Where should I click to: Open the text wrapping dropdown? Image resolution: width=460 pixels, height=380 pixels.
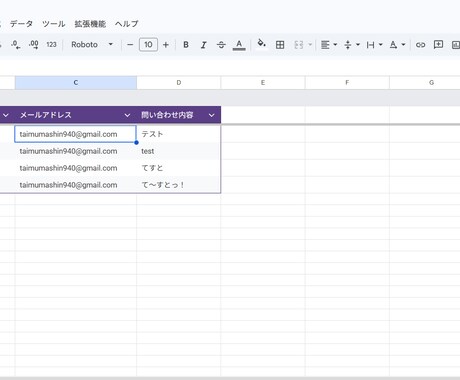point(374,45)
